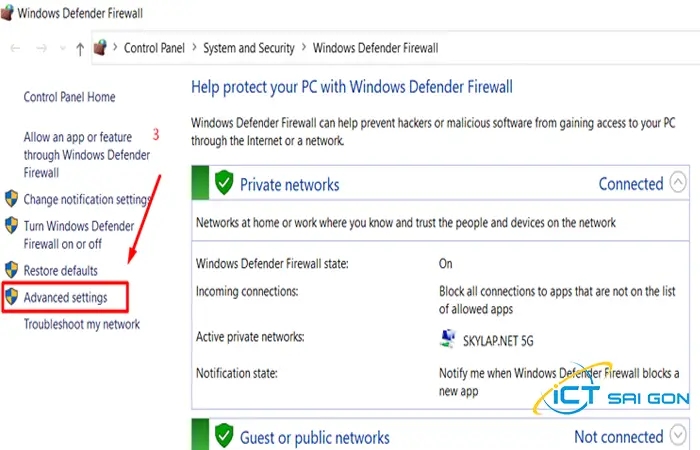This screenshot has width=700, height=450.
Task: Click green shield icon for Guest networks
Action: (224, 436)
